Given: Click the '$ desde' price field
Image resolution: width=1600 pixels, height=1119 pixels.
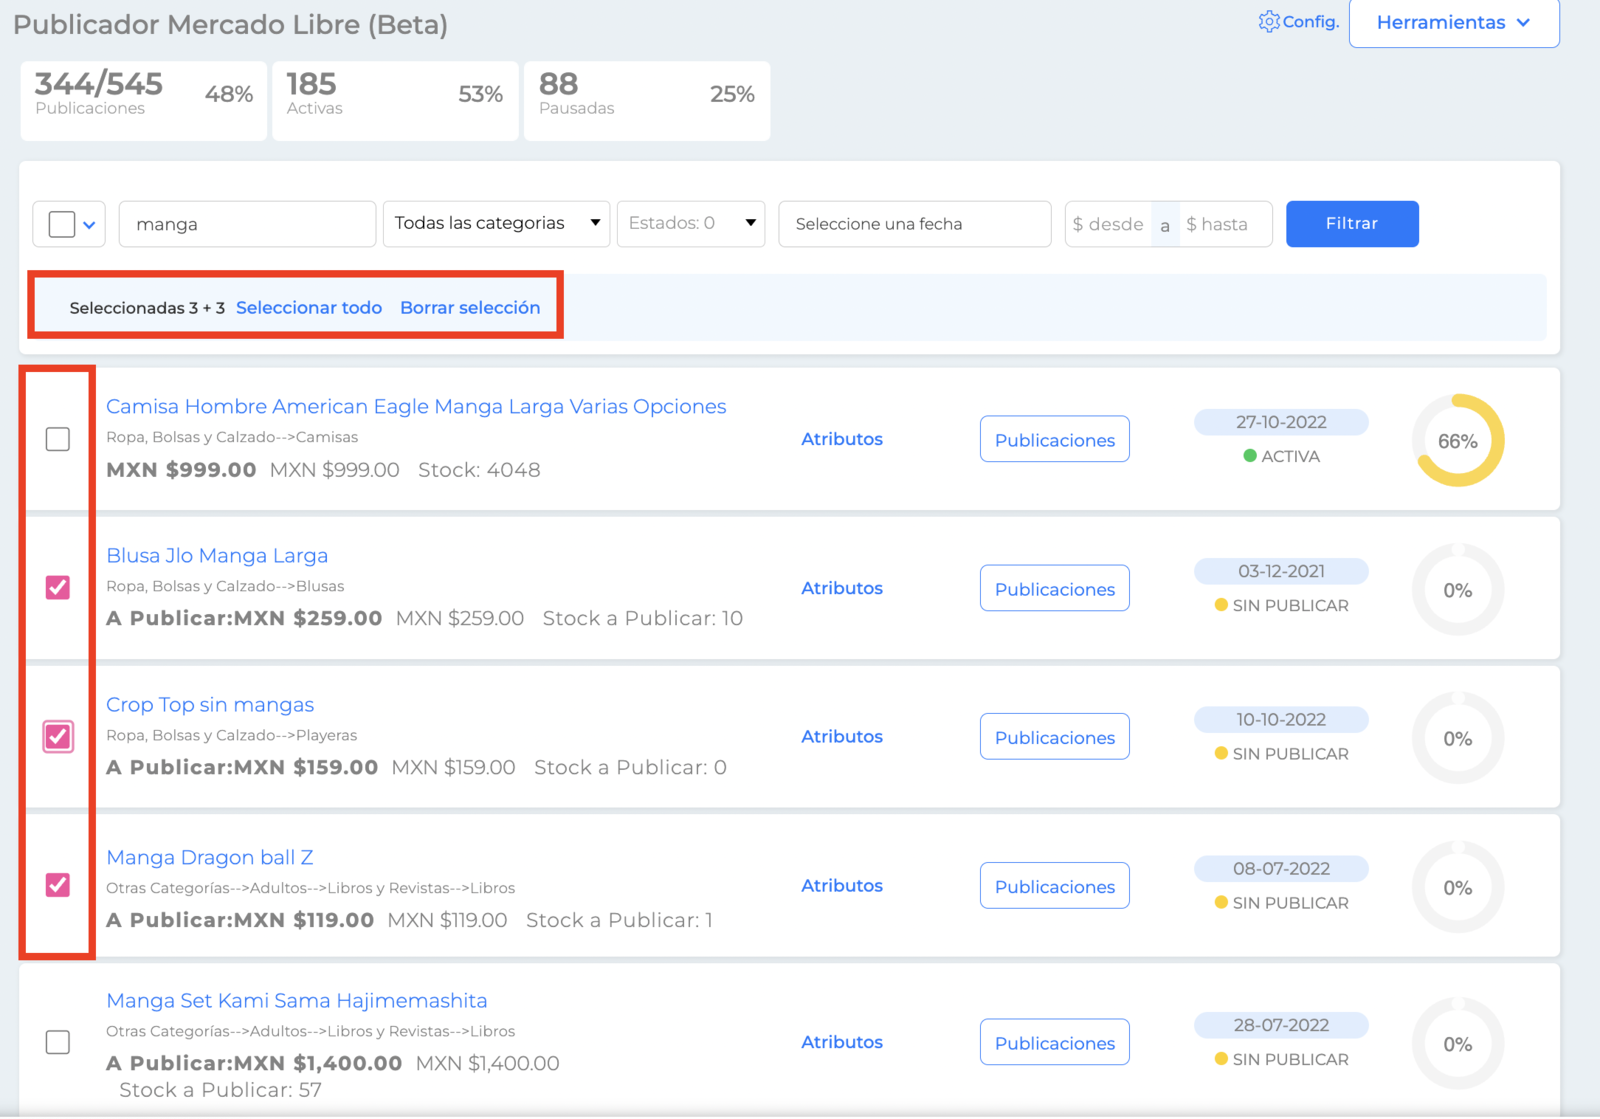Looking at the screenshot, I should pyautogui.click(x=1108, y=224).
